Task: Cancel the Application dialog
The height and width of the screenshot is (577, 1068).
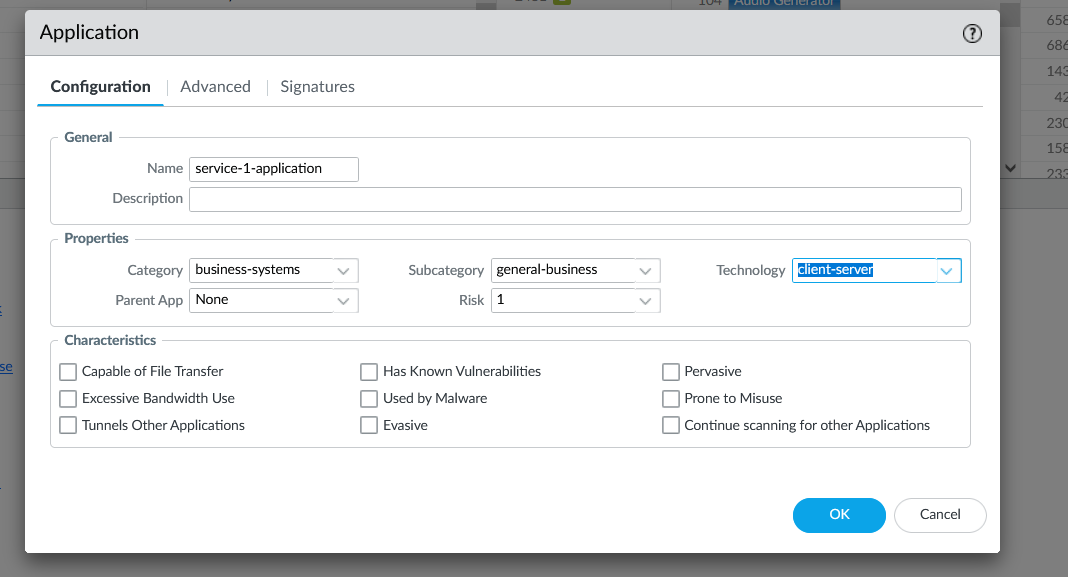Action: click(x=939, y=515)
